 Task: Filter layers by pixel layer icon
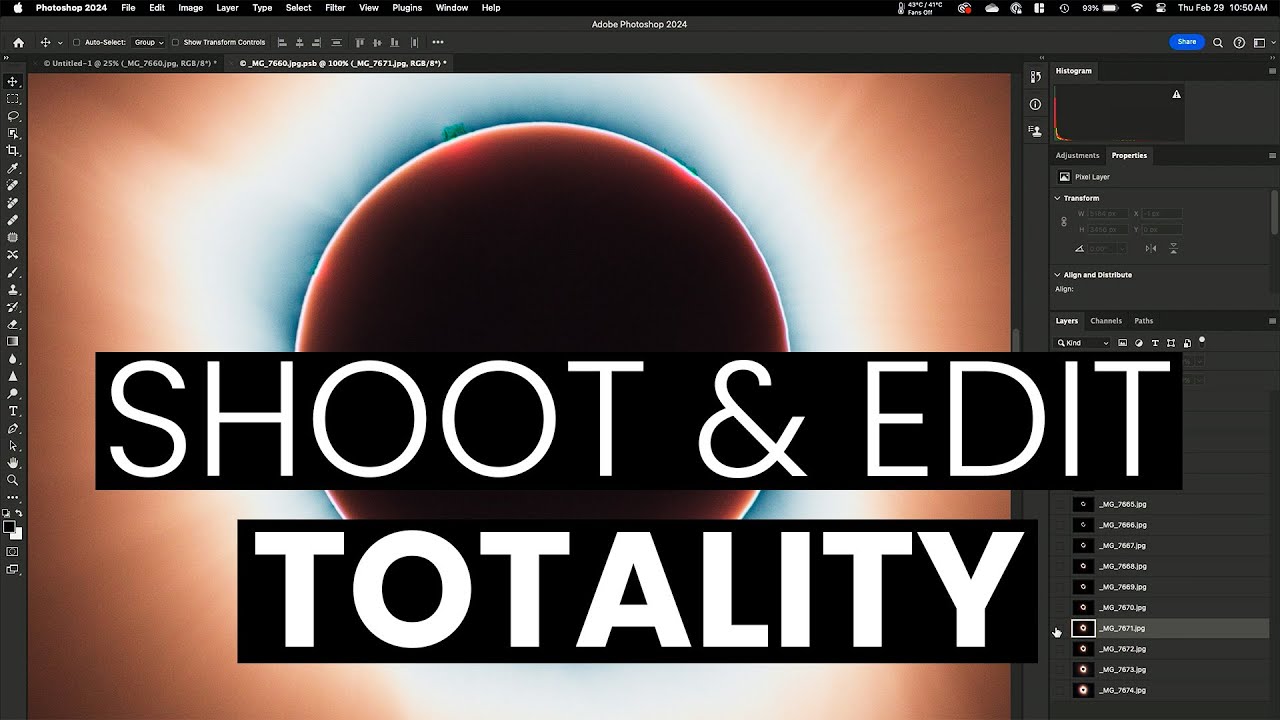coord(1123,343)
